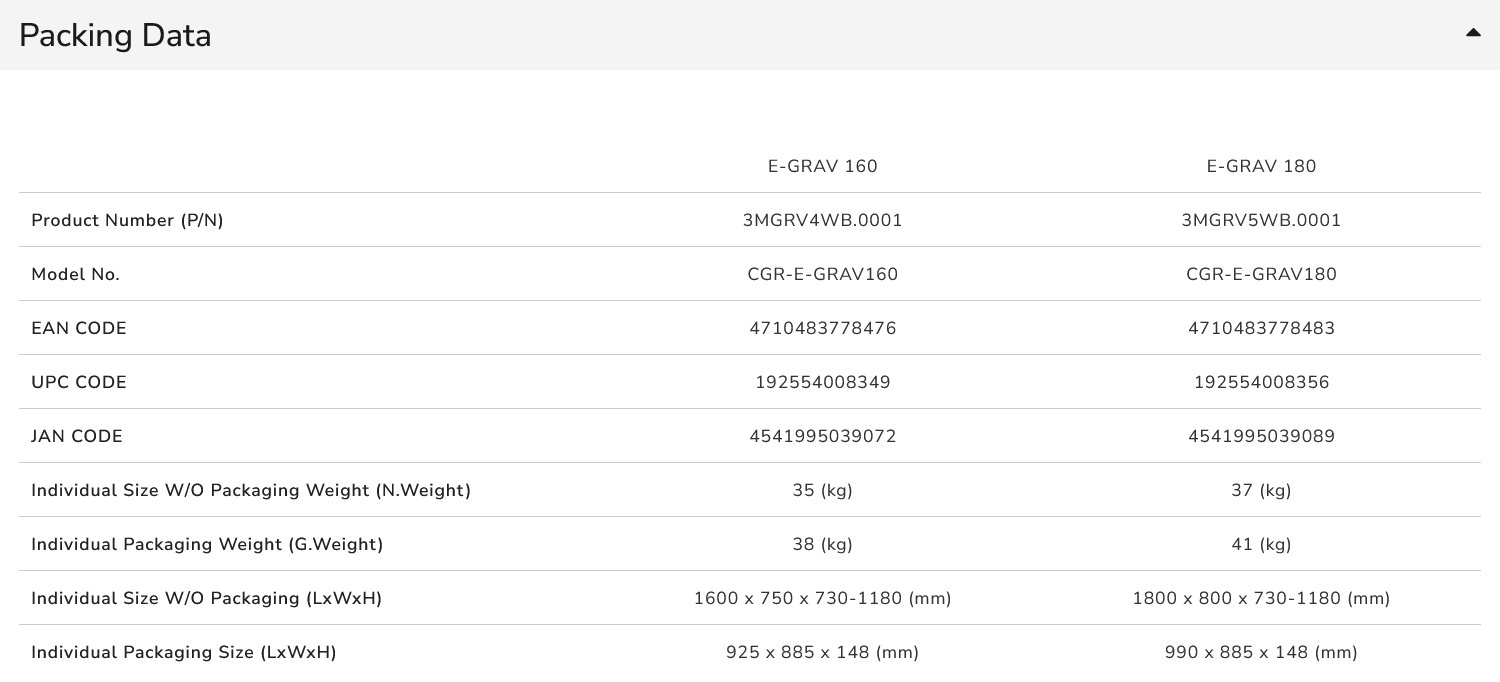Click EAN code 4710483778476

click(822, 329)
